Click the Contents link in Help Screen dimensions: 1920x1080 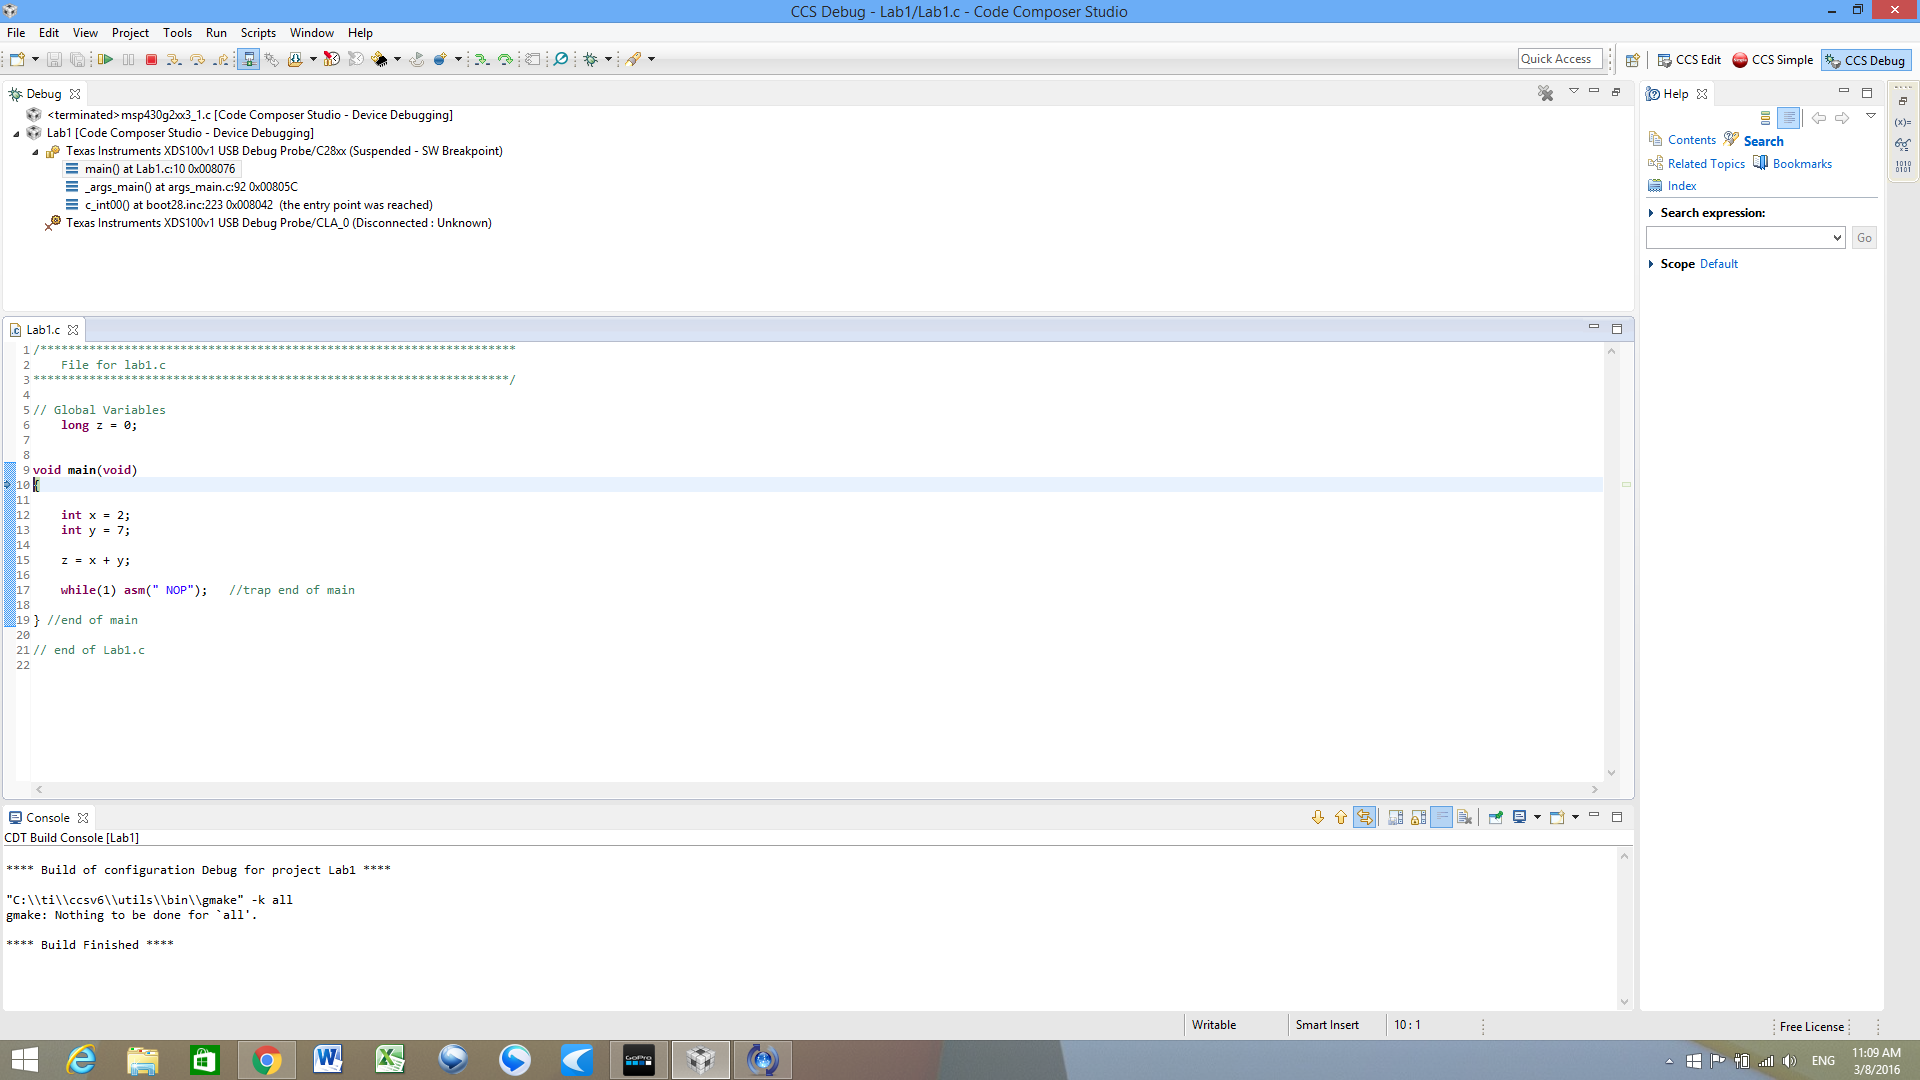1691,140
